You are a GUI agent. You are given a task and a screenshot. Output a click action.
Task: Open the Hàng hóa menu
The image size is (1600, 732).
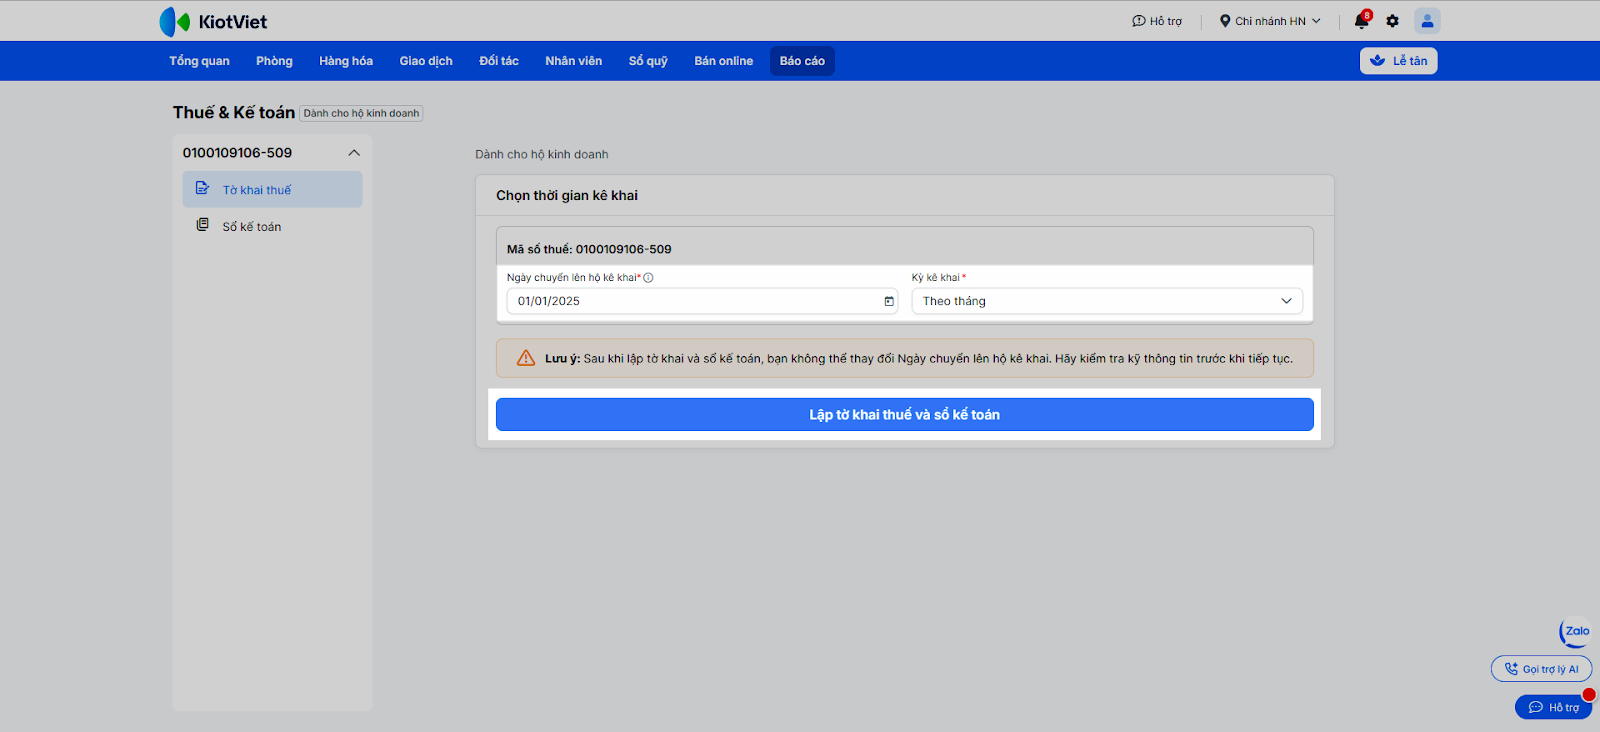[x=346, y=61]
